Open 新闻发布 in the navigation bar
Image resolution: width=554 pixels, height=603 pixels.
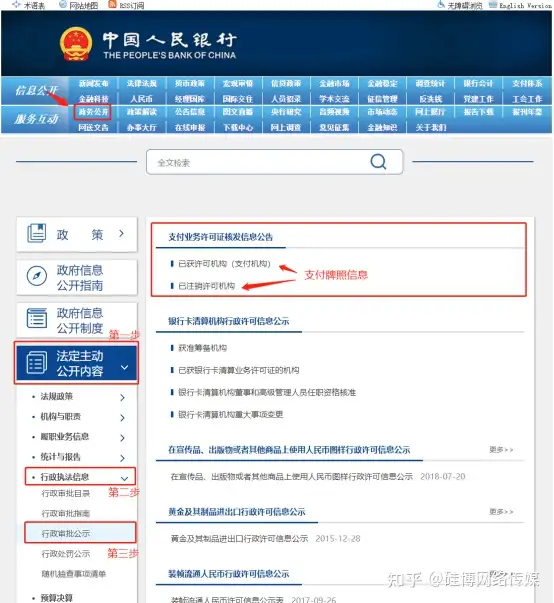[x=93, y=83]
